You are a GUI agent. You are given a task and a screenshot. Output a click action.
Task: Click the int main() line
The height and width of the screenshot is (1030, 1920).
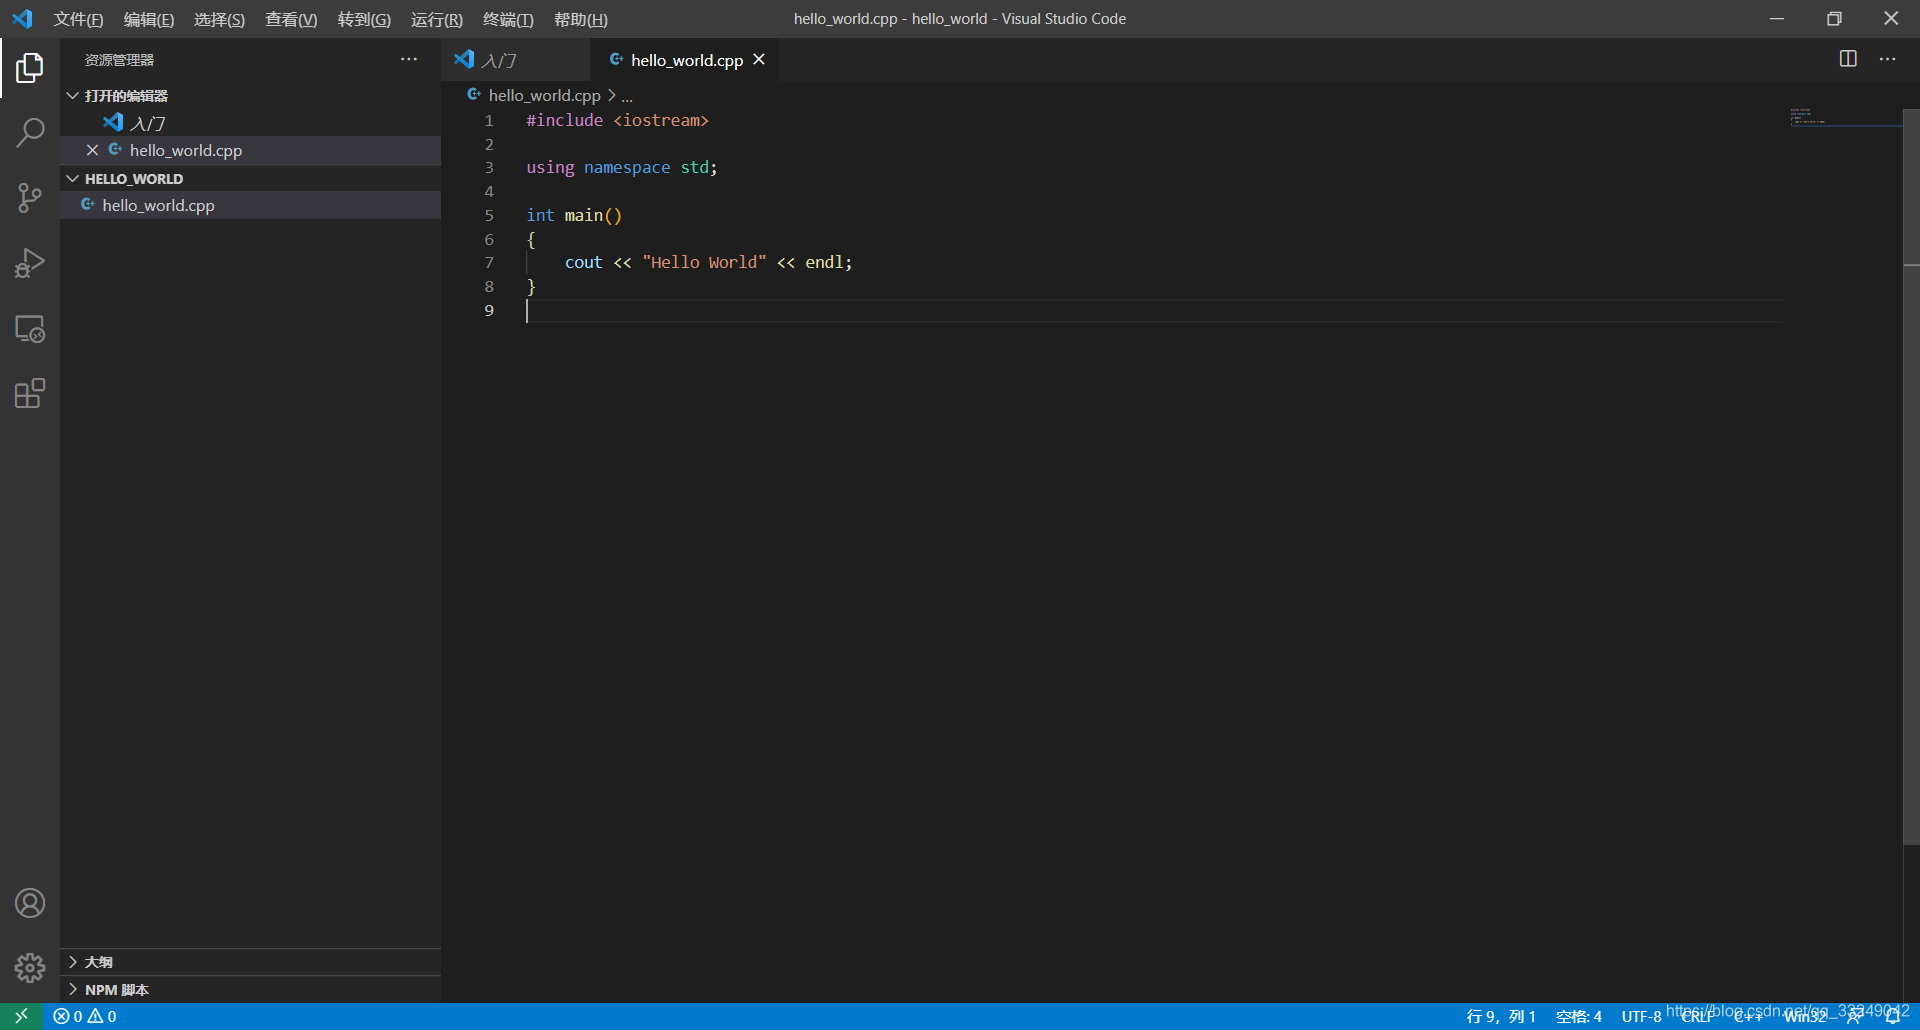coord(574,215)
